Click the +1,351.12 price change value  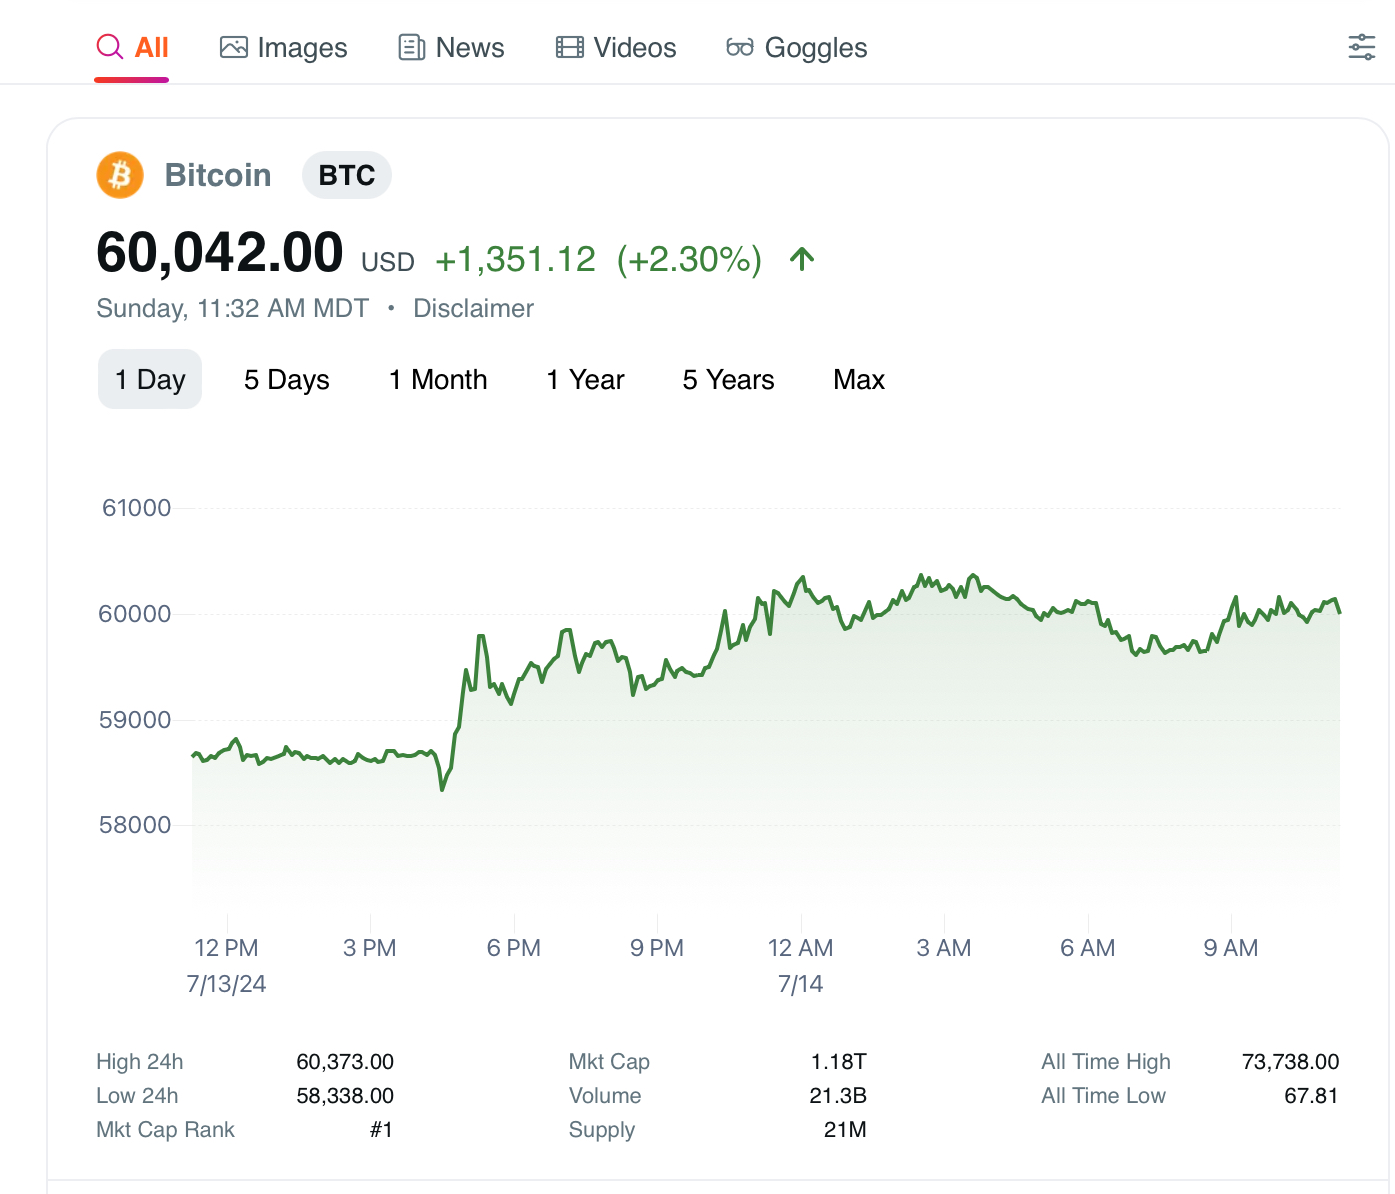point(516,259)
